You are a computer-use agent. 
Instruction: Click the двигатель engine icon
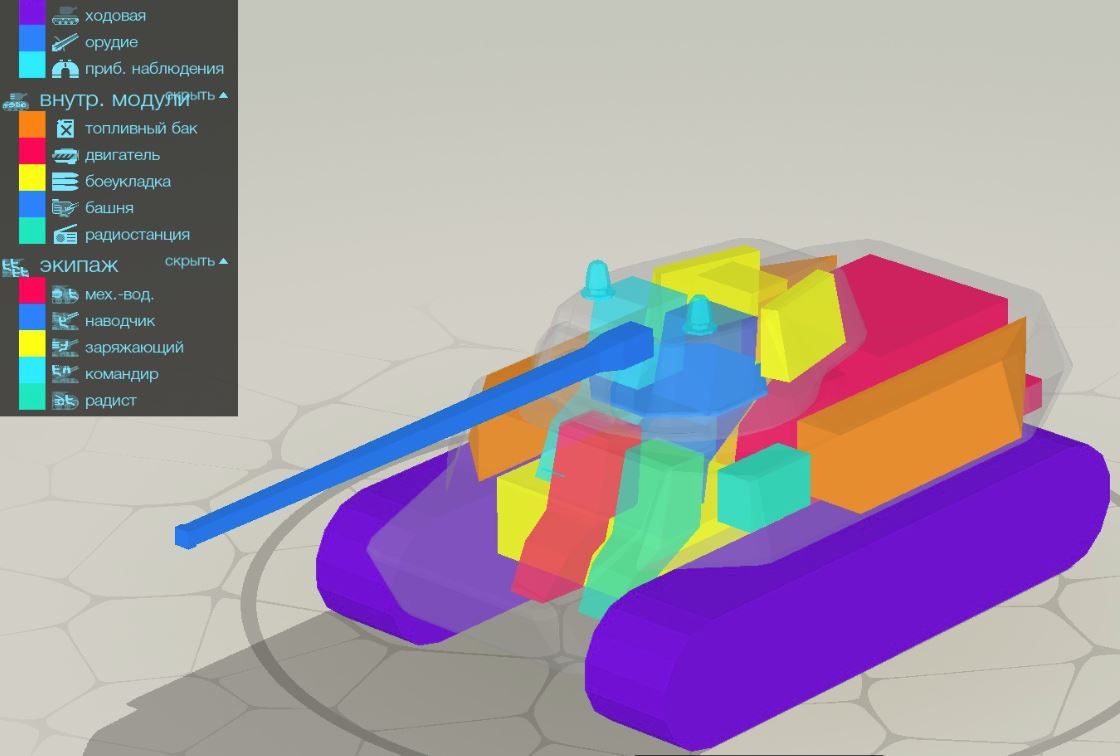click(65, 155)
